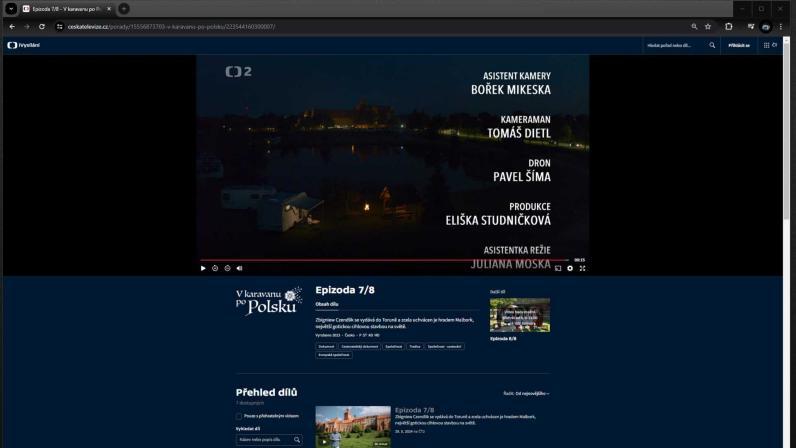Select the Obsah dílu tab
This screenshot has height=448, width=796.
point(327,304)
